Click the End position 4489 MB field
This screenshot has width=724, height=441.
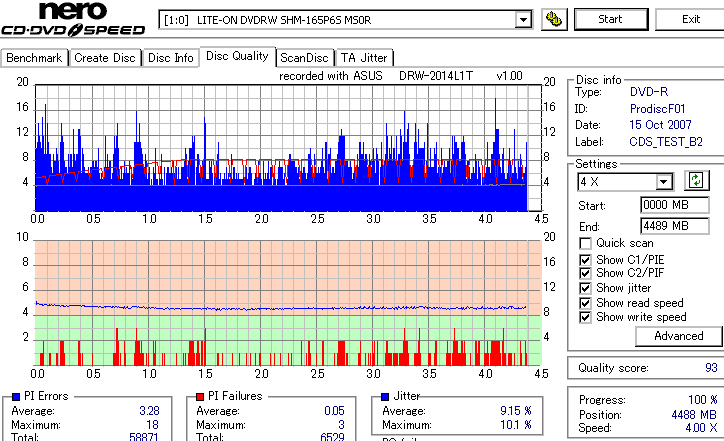tap(675, 226)
